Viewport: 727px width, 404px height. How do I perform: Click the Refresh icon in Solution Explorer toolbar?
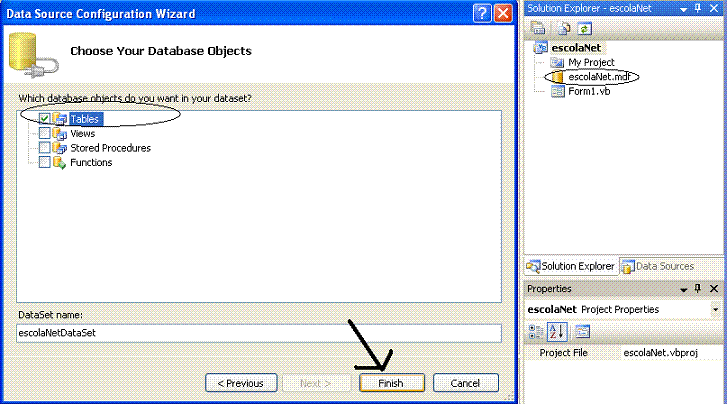584,29
